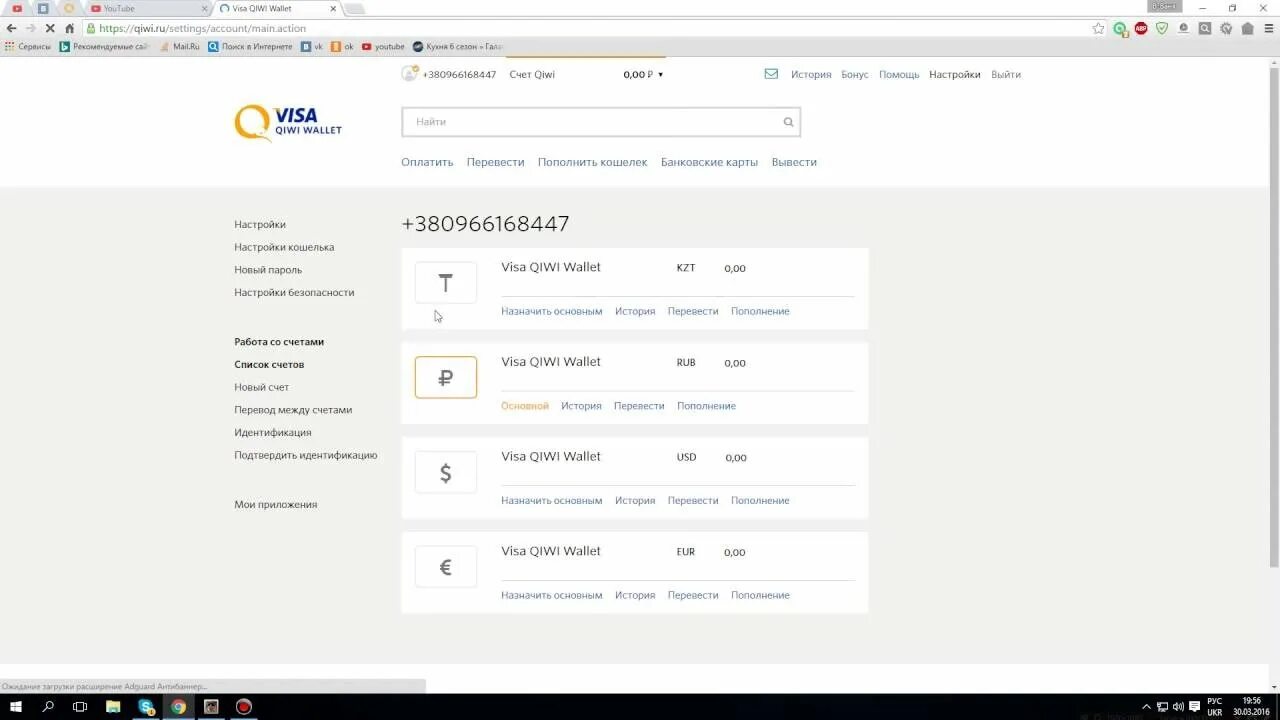Screen dimensions: 1280x720
Task: Click the browser address bar URL
Action: point(203,28)
